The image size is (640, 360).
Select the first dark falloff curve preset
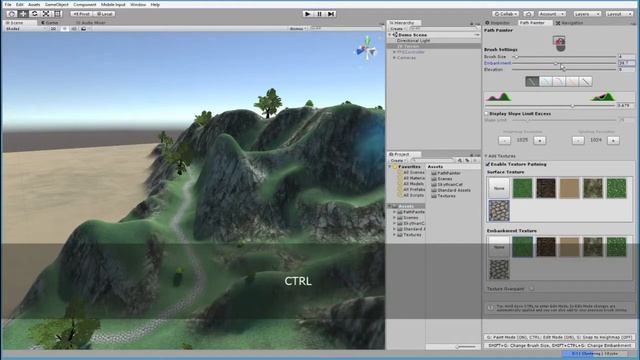532,81
